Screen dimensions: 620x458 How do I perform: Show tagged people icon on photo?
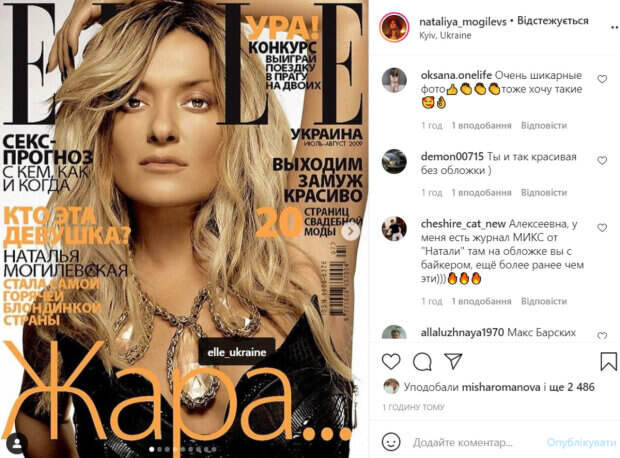point(17,444)
